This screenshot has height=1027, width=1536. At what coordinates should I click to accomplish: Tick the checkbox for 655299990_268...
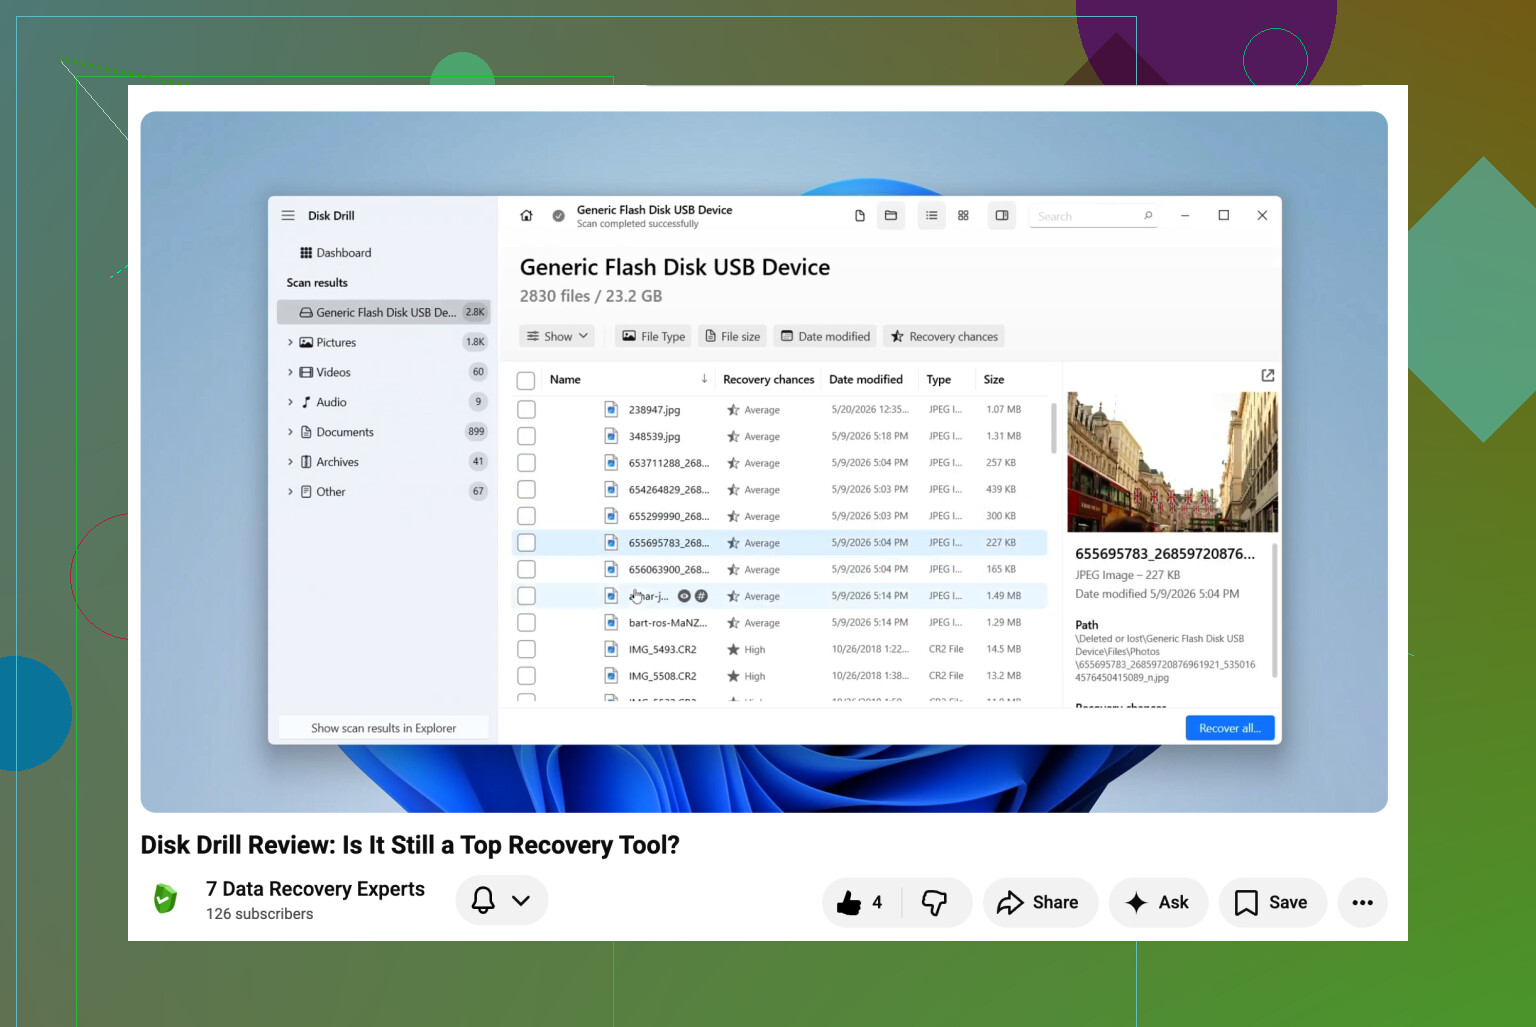pyautogui.click(x=526, y=516)
